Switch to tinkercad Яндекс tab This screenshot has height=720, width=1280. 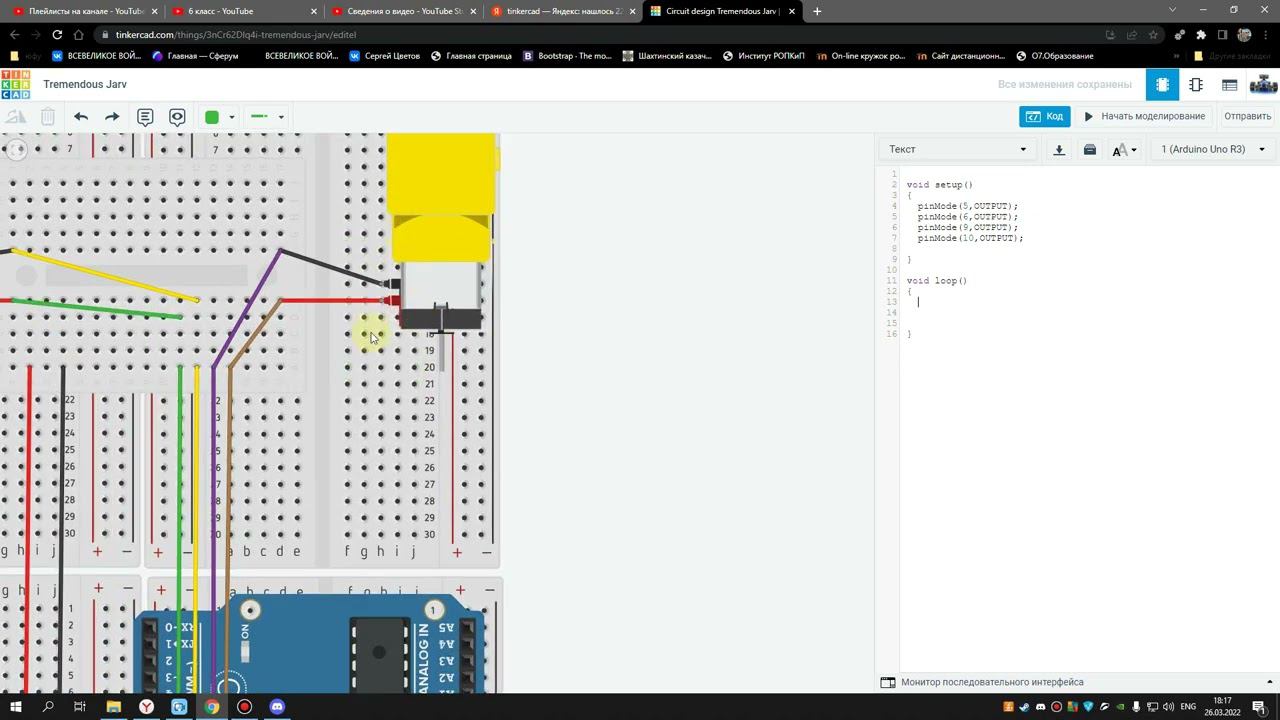point(563,11)
